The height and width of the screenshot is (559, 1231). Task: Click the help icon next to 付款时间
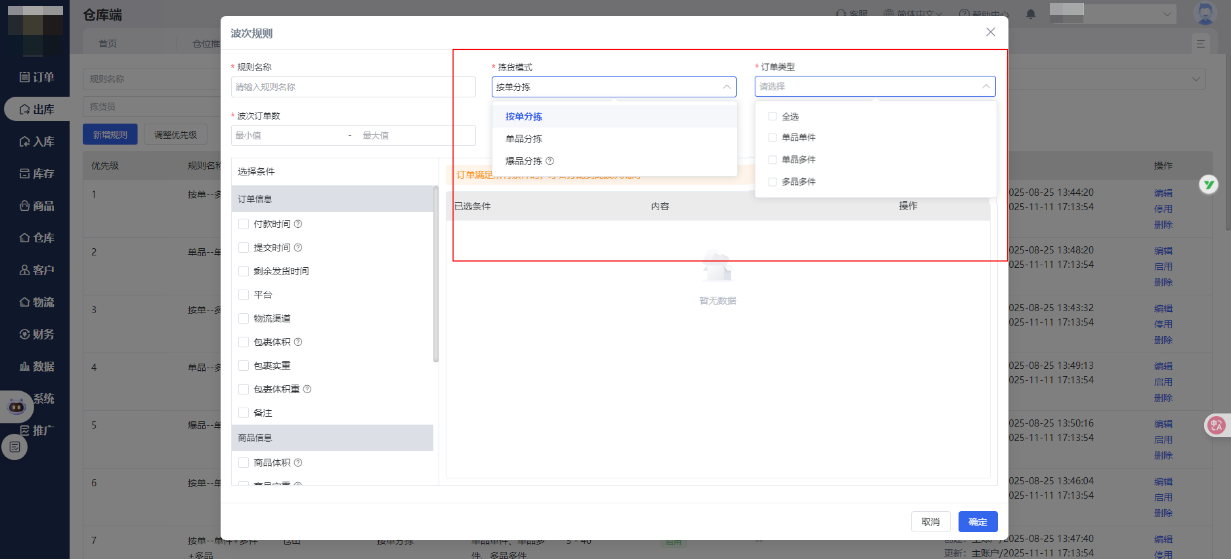(x=298, y=224)
